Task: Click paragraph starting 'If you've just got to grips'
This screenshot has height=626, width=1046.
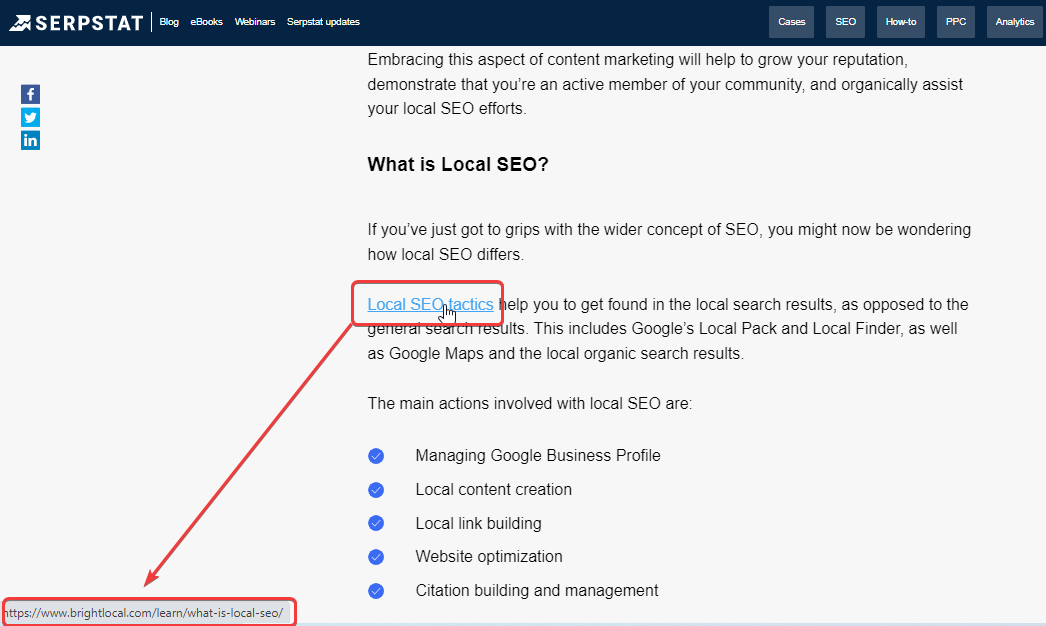Action: [669, 242]
